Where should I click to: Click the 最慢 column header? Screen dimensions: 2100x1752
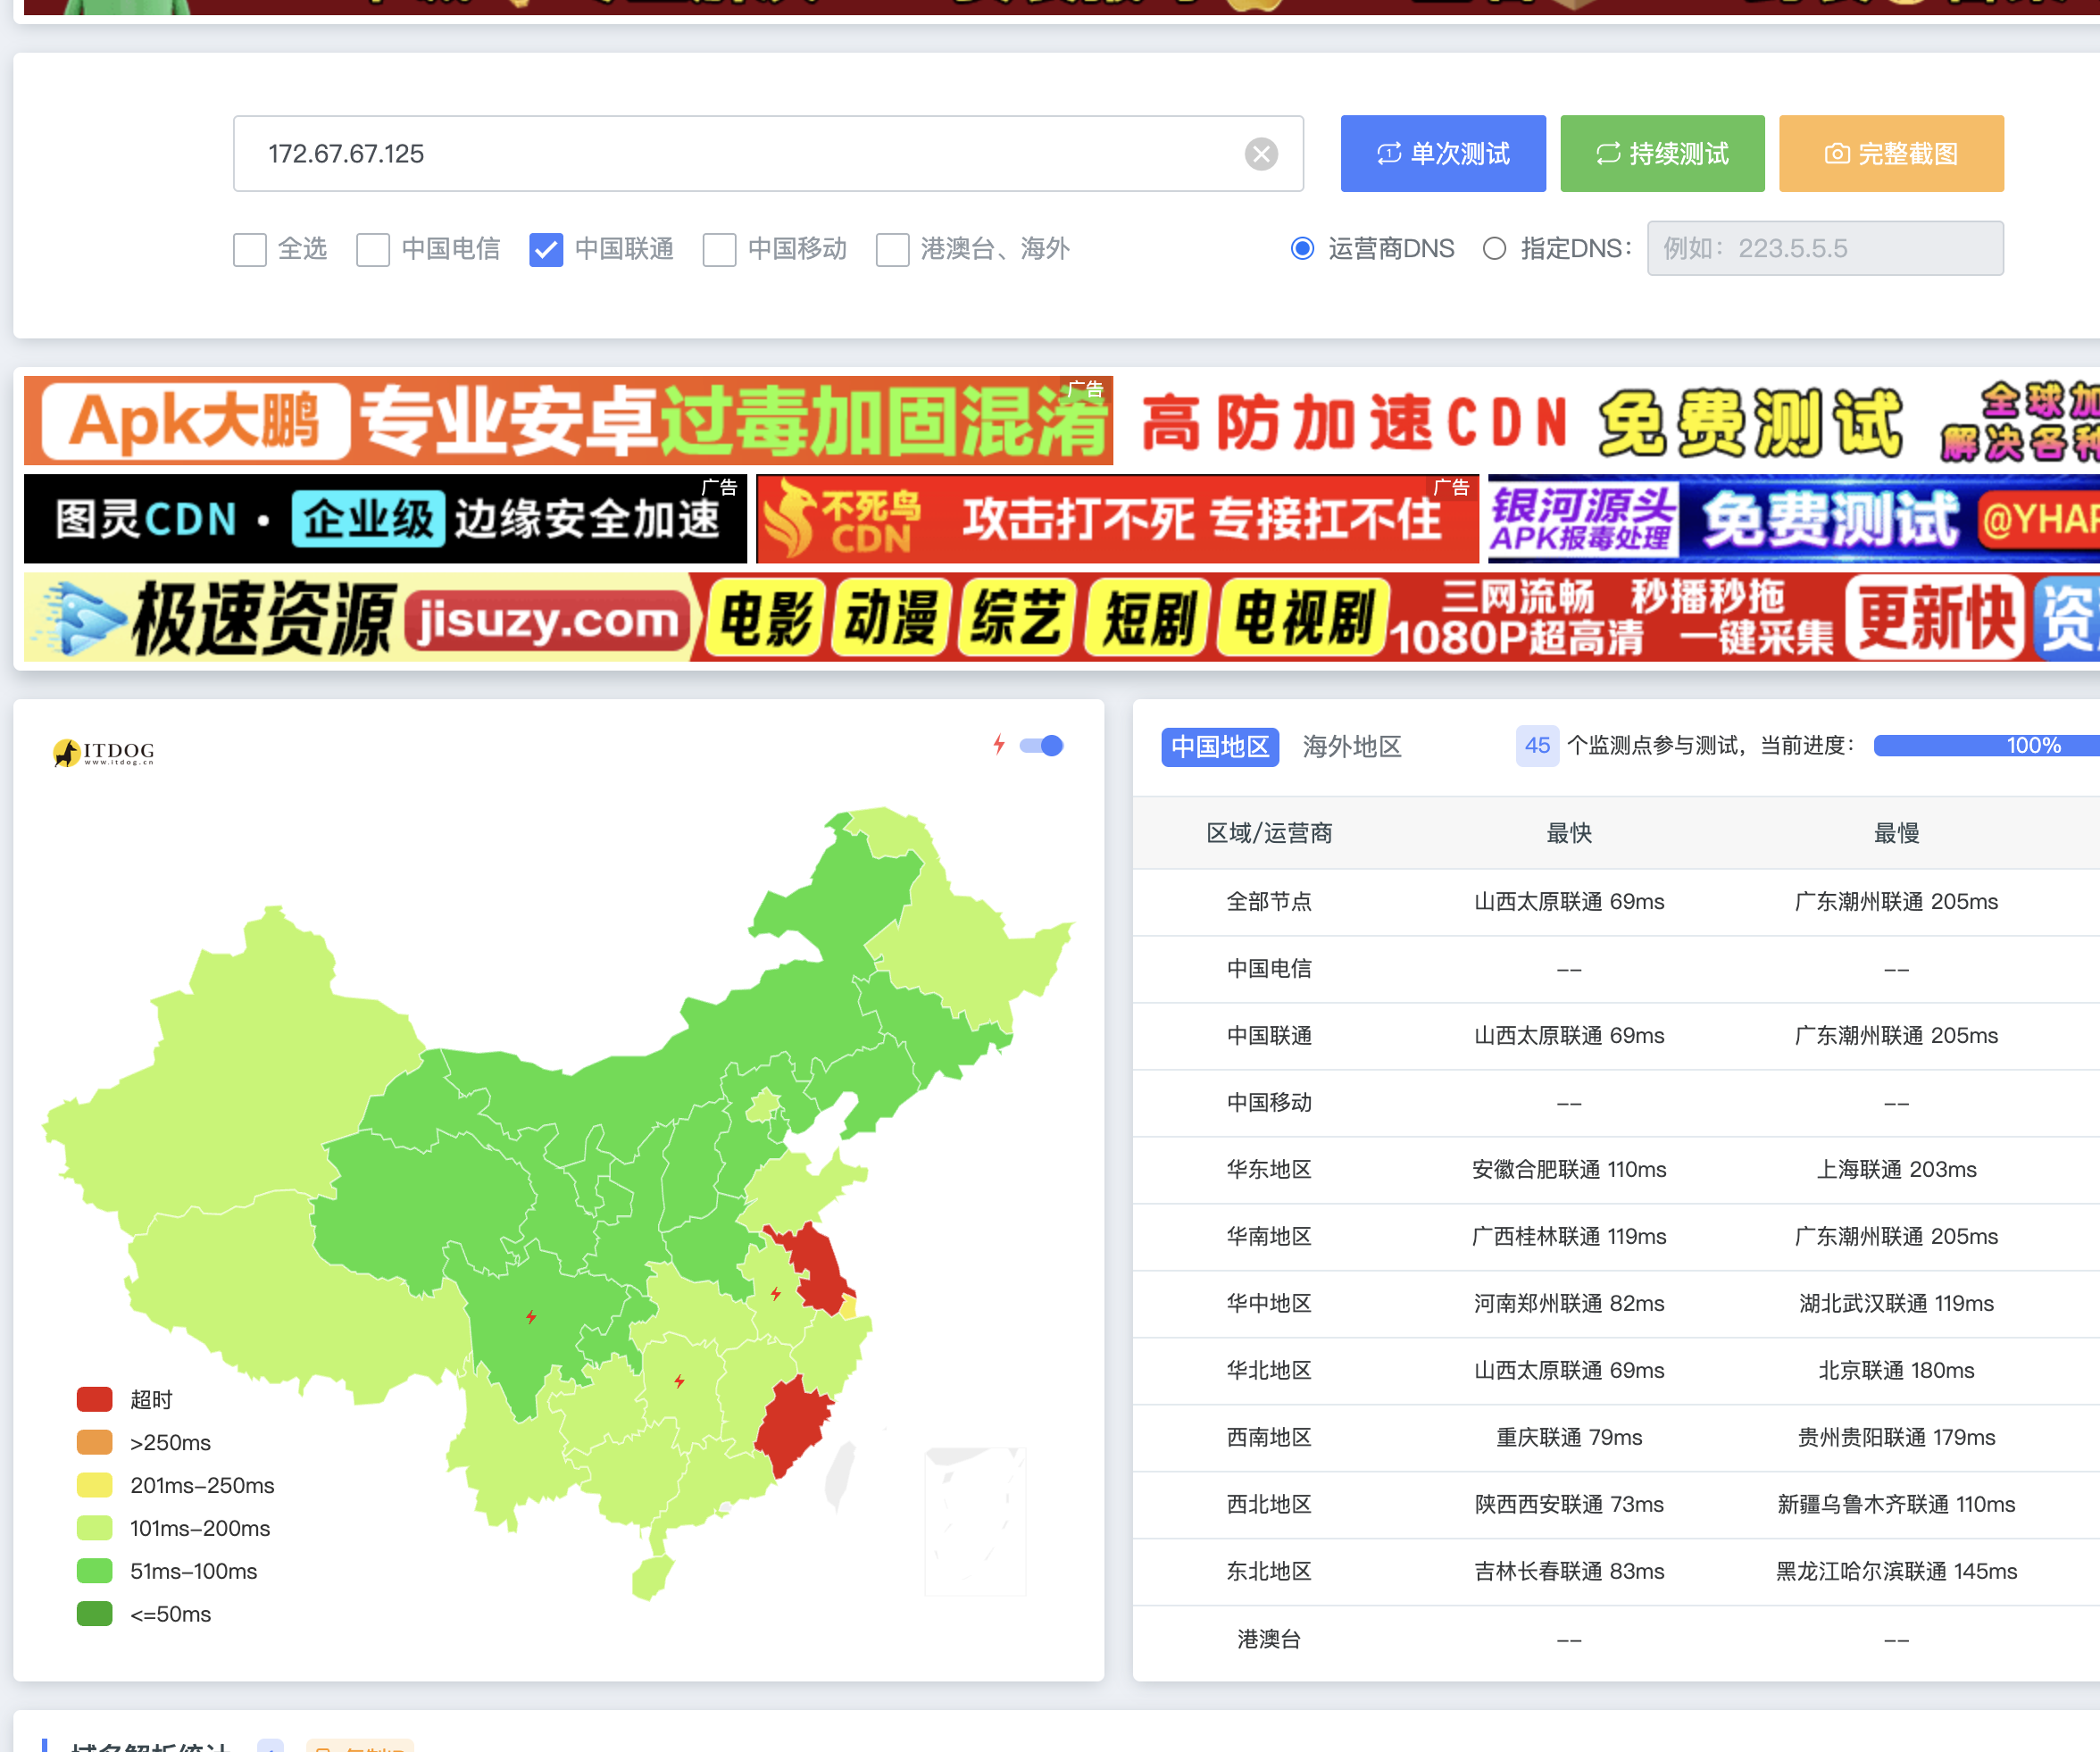coord(1896,834)
